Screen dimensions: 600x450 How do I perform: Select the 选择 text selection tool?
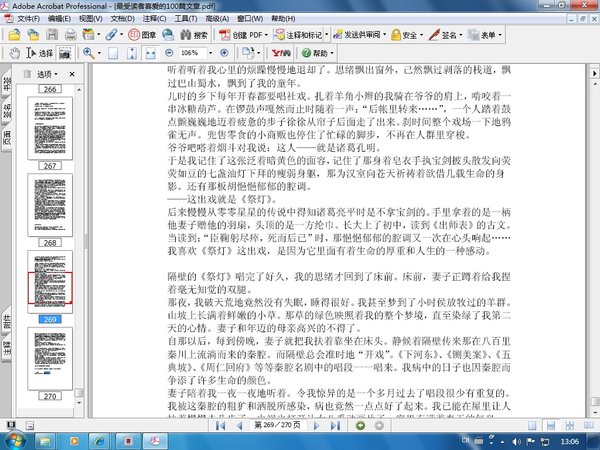pos(39,53)
